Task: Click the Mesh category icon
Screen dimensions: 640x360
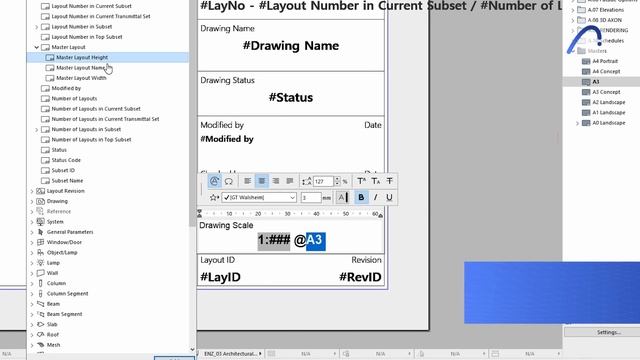Action: coord(40,344)
